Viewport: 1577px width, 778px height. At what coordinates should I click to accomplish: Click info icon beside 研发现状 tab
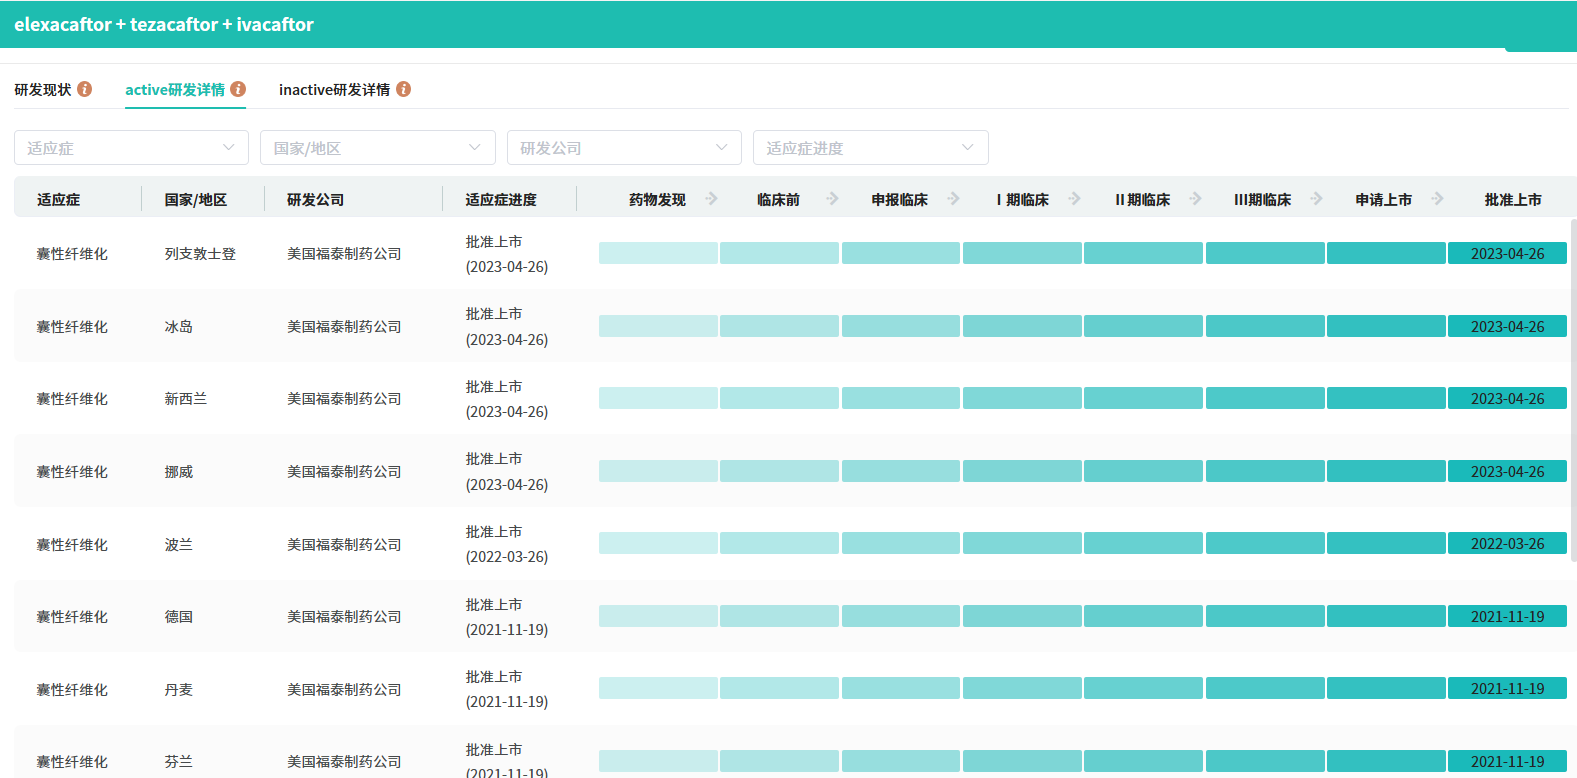[85, 89]
